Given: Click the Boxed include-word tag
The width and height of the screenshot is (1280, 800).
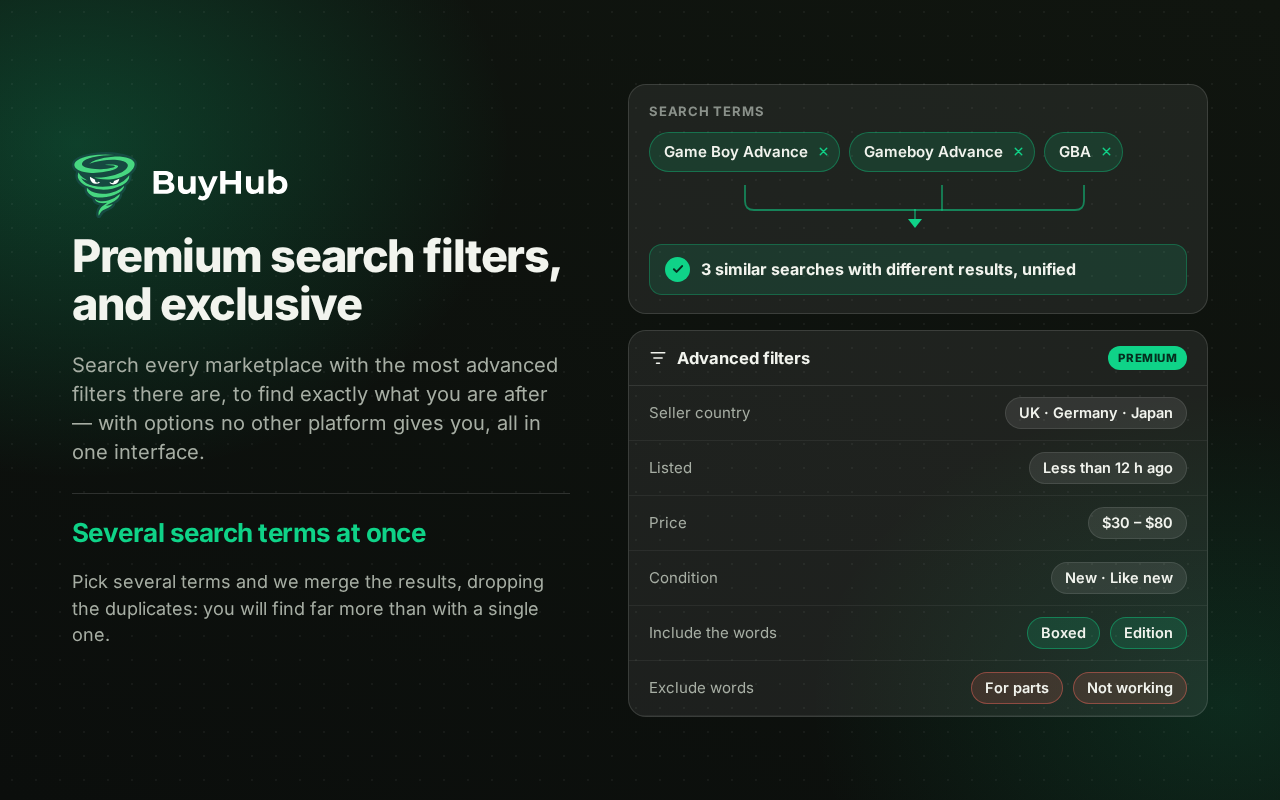Looking at the screenshot, I should pos(1063,633).
